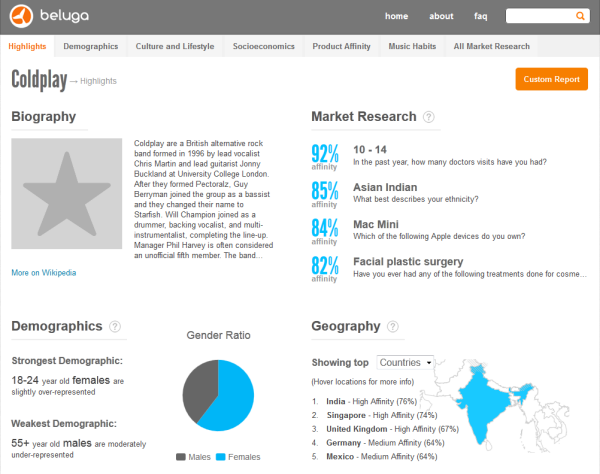This screenshot has width=600, height=474.
Task: Open the Culture and Lifestyle tab
Action: (175, 46)
